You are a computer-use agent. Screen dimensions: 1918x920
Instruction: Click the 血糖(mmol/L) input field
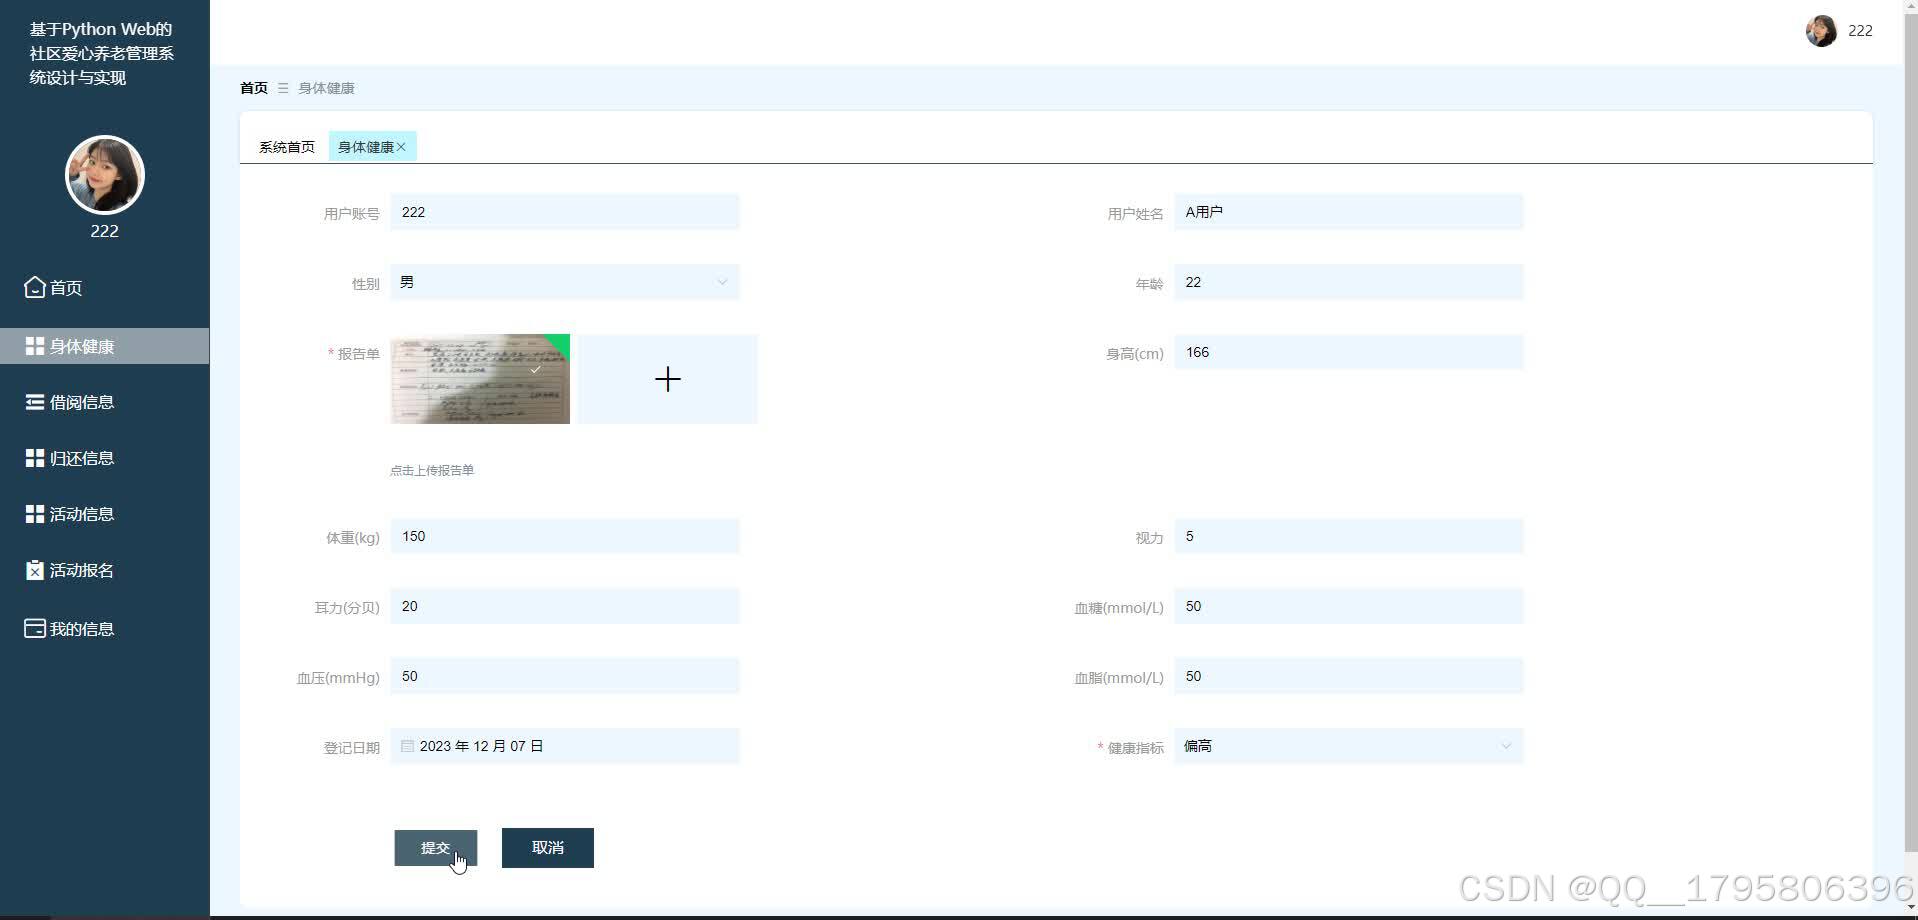[1349, 606]
